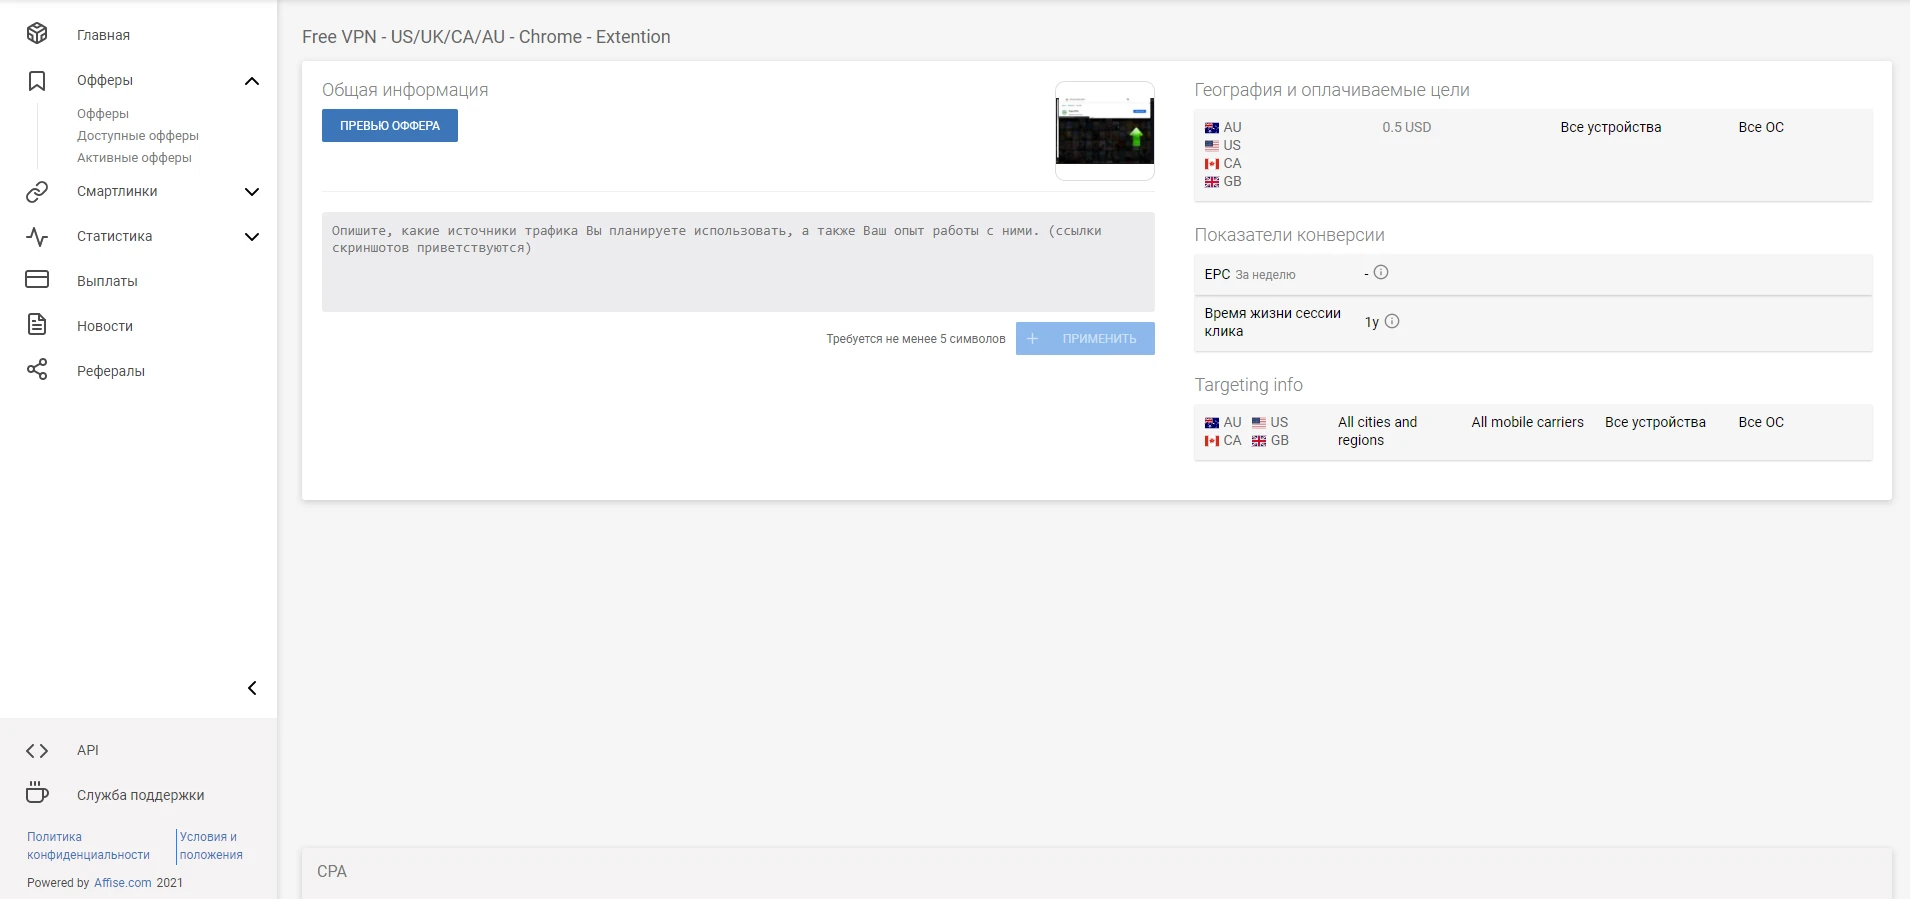The image size is (1910, 899).
Task: Click the share icon beside Рефералы
Action: (x=37, y=370)
